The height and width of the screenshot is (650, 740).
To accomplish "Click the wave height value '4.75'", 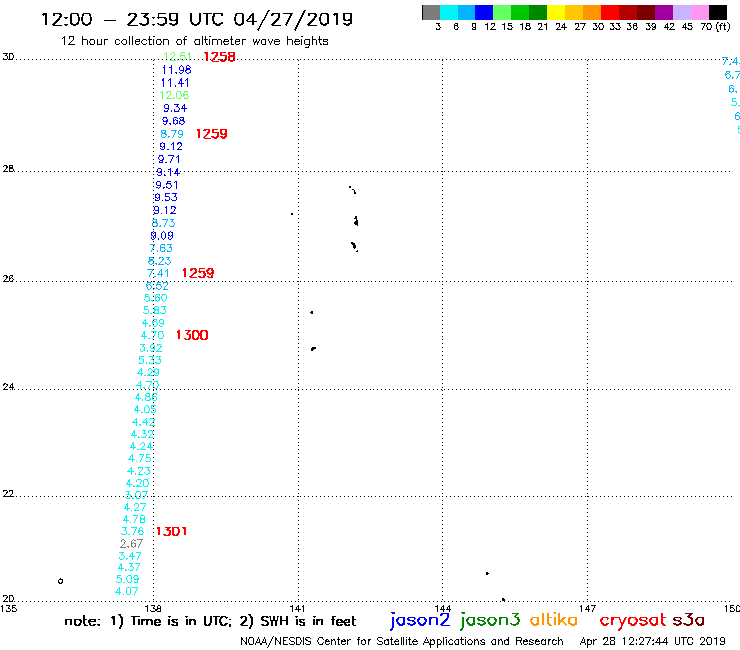I will [x=140, y=458].
